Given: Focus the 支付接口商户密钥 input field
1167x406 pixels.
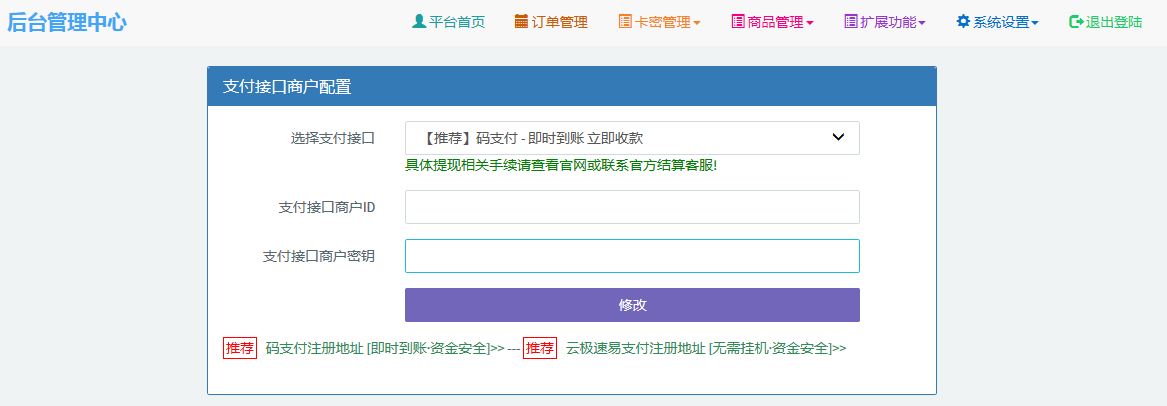Looking at the screenshot, I should coord(632,256).
